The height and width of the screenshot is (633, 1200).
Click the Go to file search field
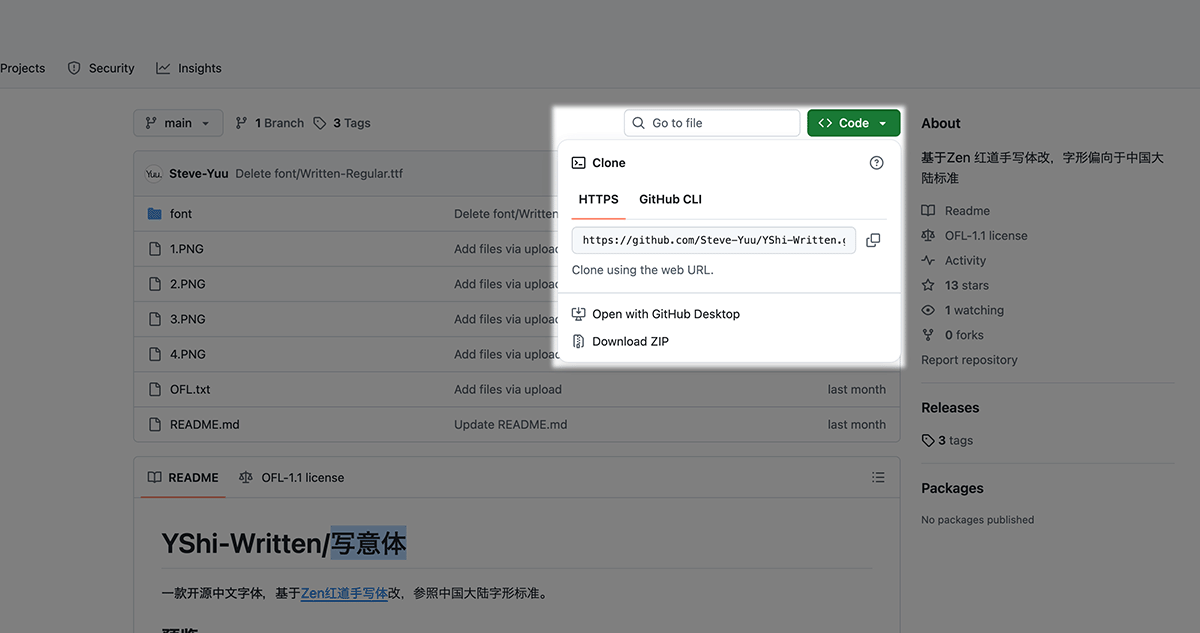712,123
